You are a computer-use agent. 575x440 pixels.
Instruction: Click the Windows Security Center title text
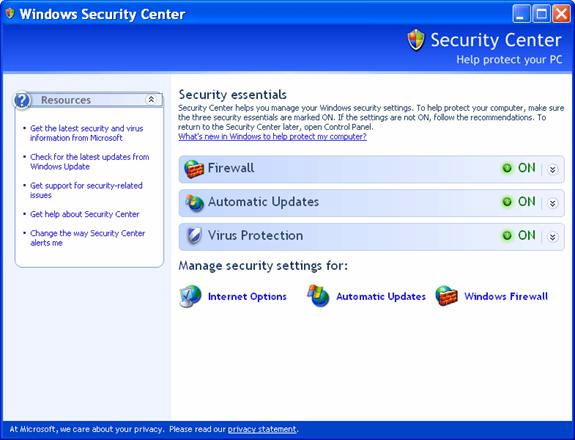(102, 14)
